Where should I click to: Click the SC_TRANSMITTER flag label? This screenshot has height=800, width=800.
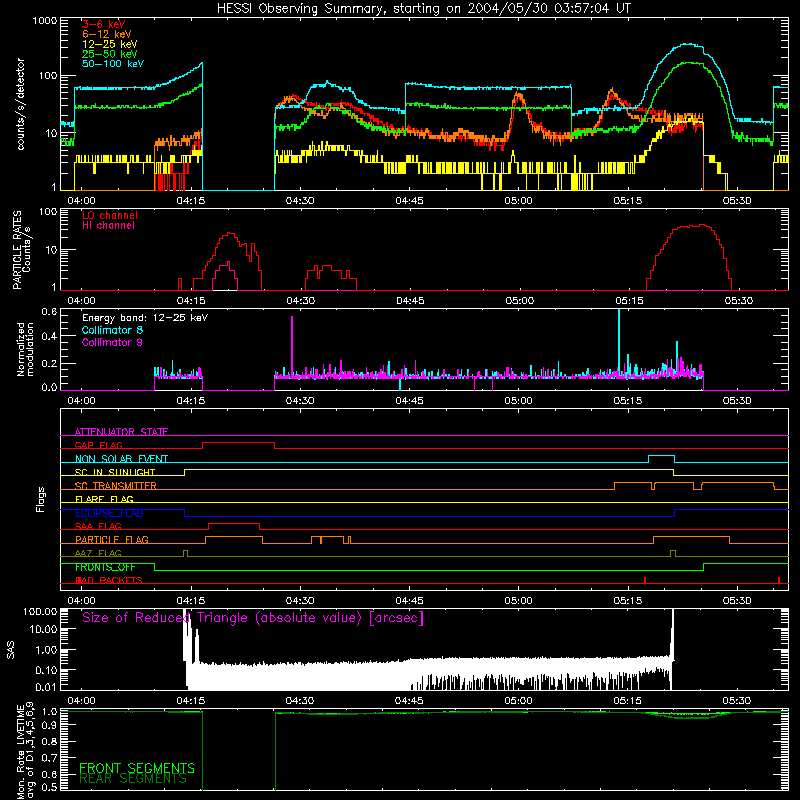[x=116, y=486]
